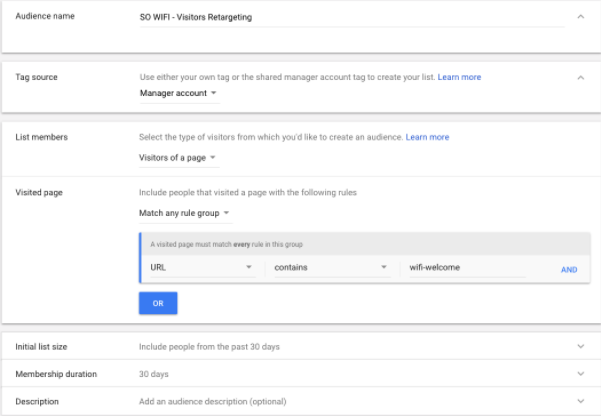Image resolution: width=601 pixels, height=416 pixels.
Task: Open the Manager account dropdown
Action: point(179,93)
